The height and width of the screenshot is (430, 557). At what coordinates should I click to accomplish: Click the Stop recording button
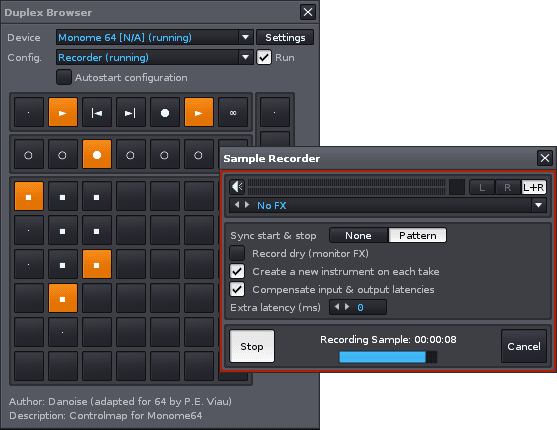252,346
